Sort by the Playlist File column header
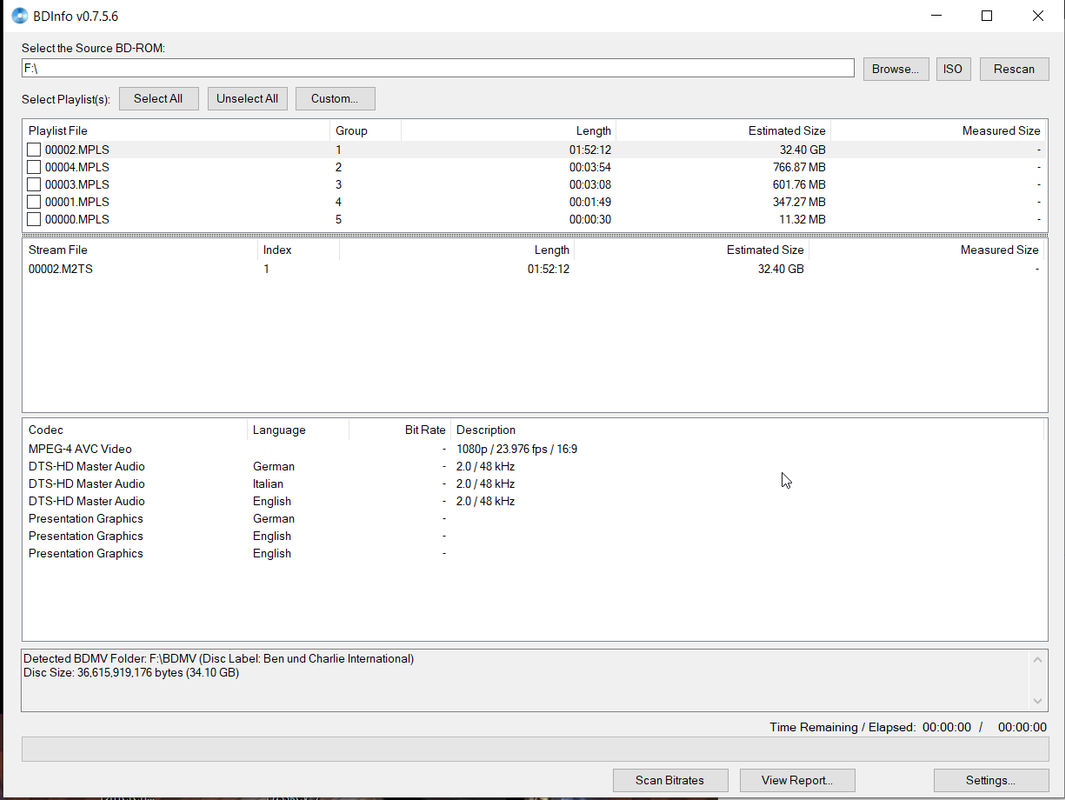The width and height of the screenshot is (1065, 800). click(177, 130)
